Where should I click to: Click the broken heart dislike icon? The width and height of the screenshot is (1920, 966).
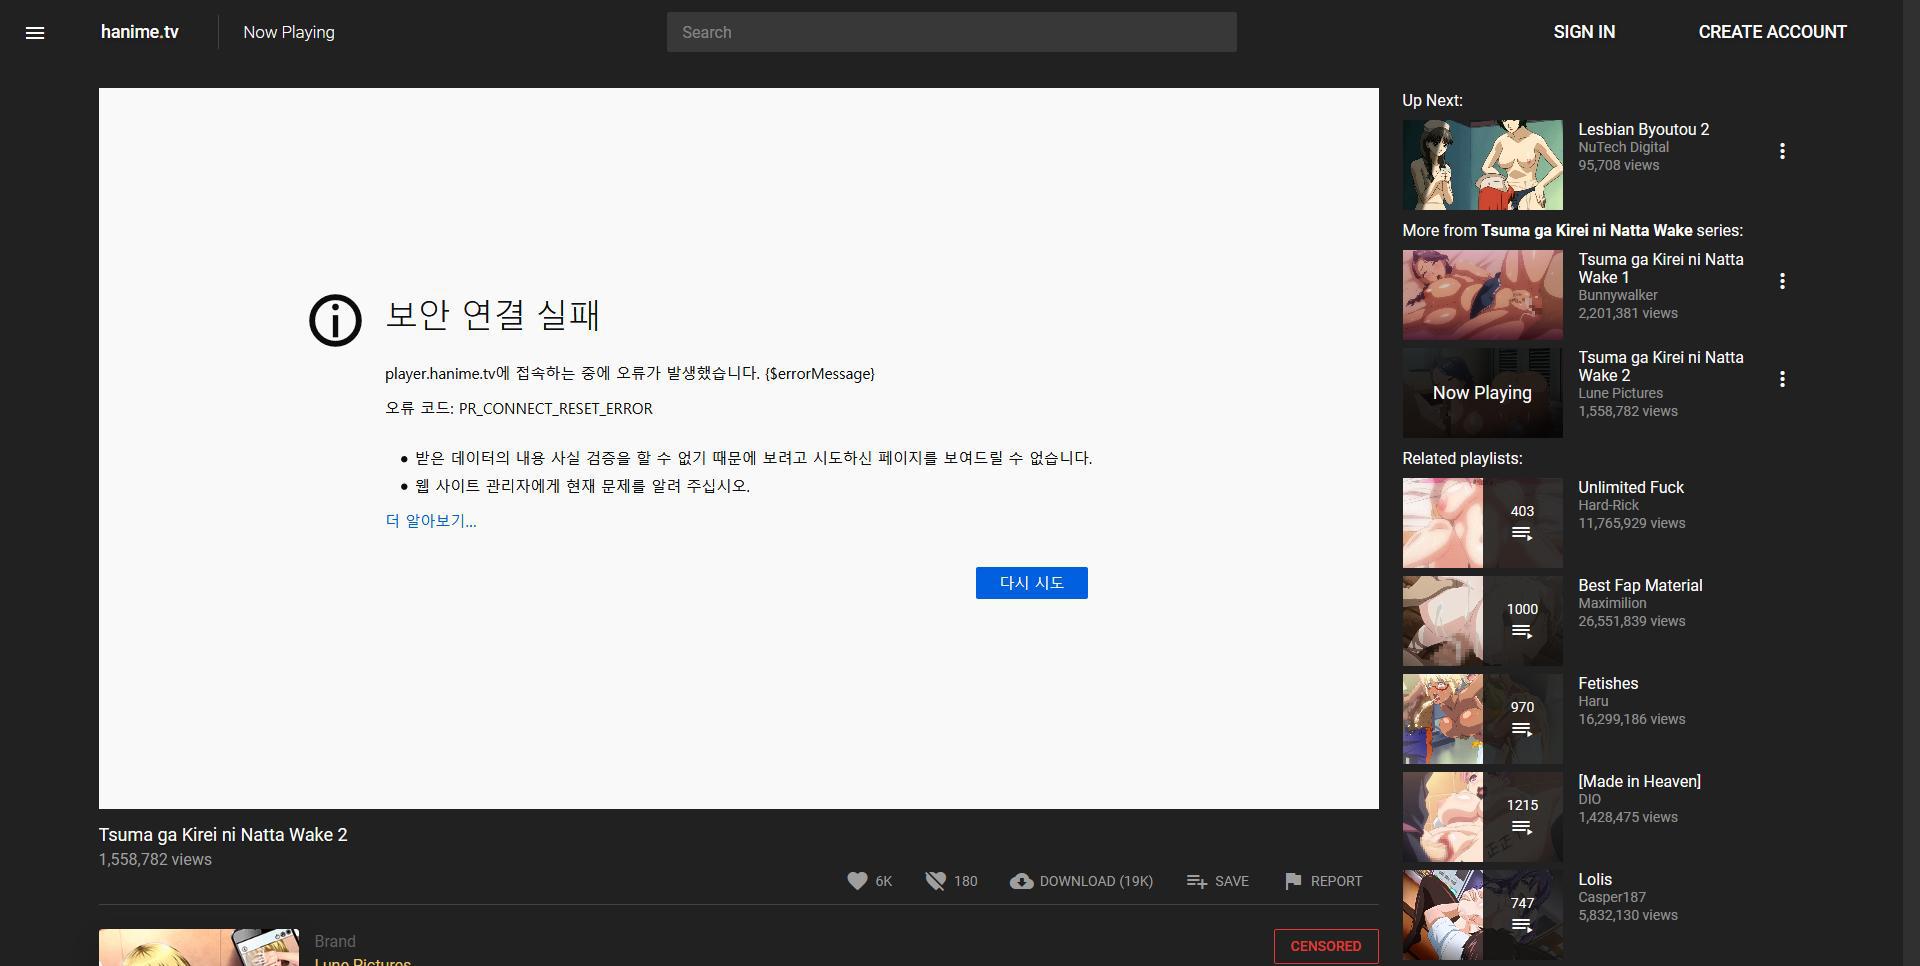coord(935,881)
